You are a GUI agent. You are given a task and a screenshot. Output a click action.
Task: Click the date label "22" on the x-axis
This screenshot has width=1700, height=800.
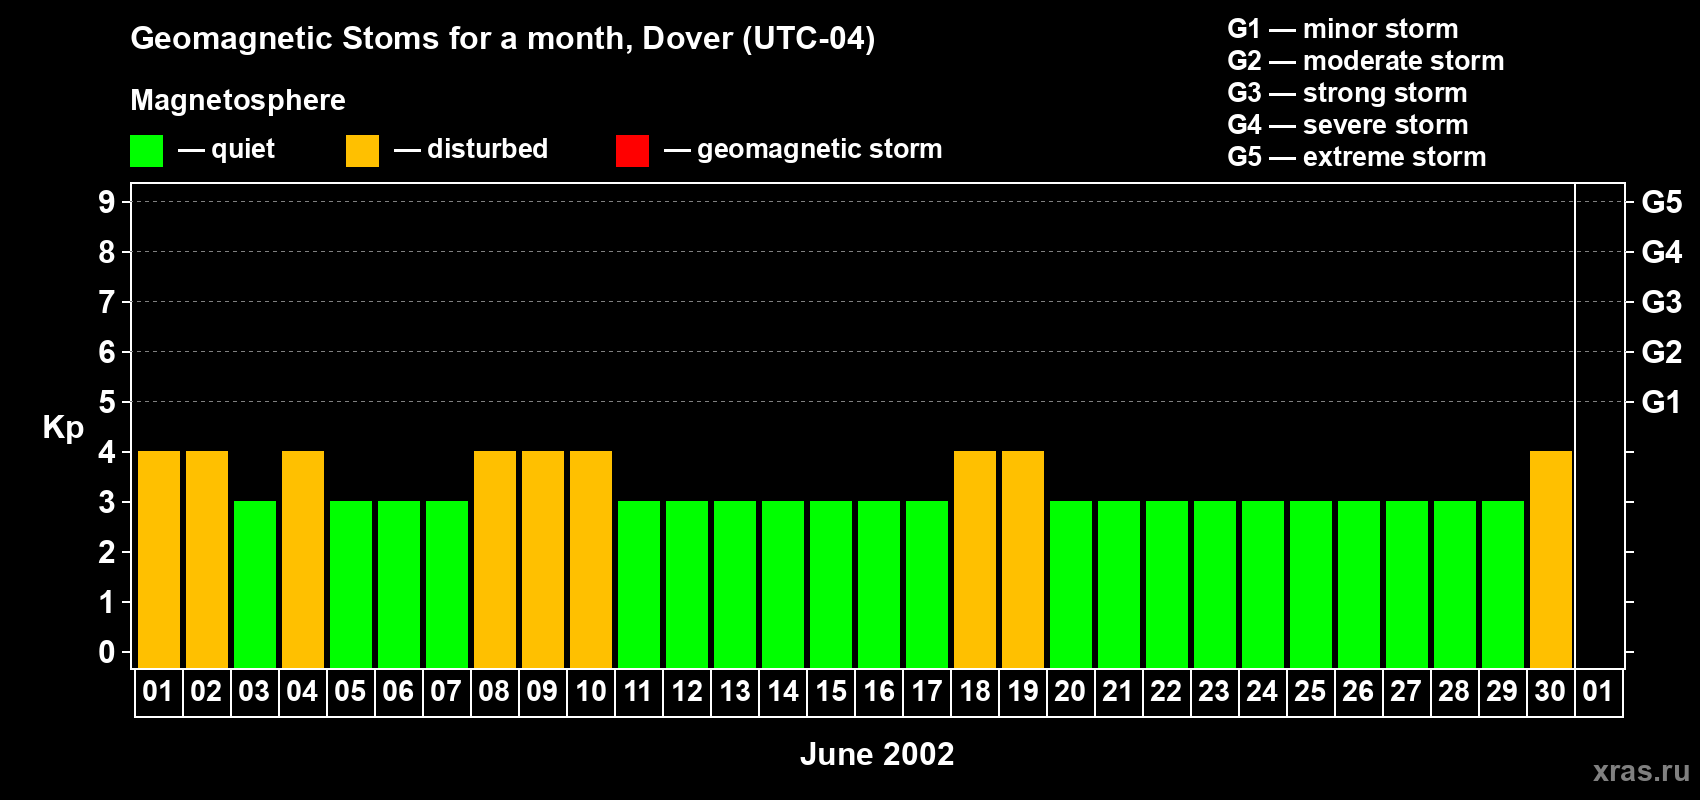(1167, 692)
